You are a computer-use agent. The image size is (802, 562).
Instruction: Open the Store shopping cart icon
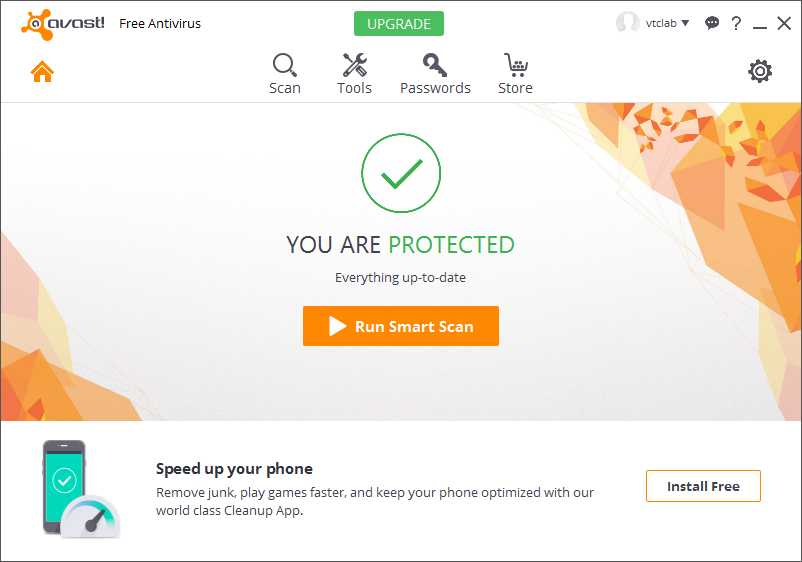point(515,65)
